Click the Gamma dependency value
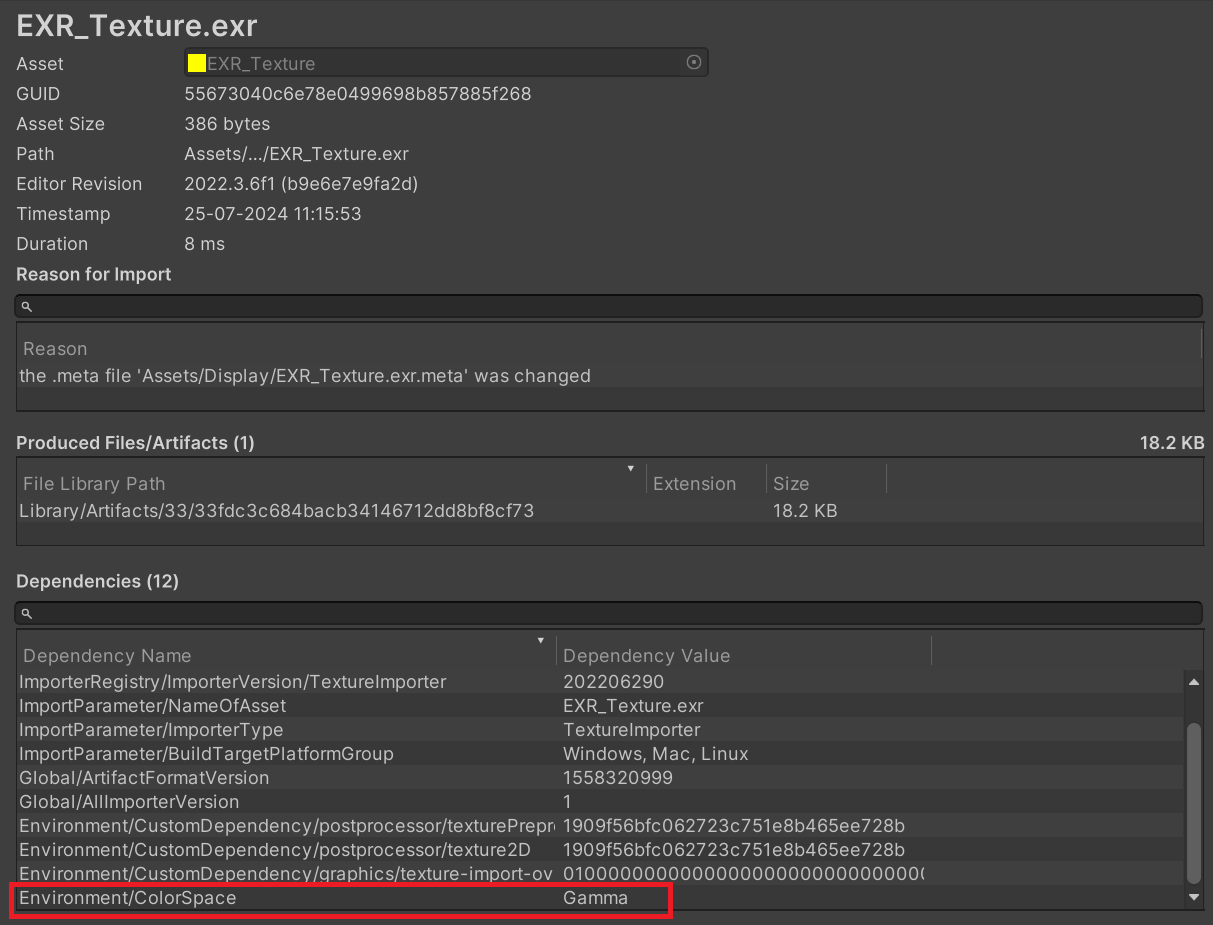This screenshot has width=1213, height=925. [x=595, y=898]
